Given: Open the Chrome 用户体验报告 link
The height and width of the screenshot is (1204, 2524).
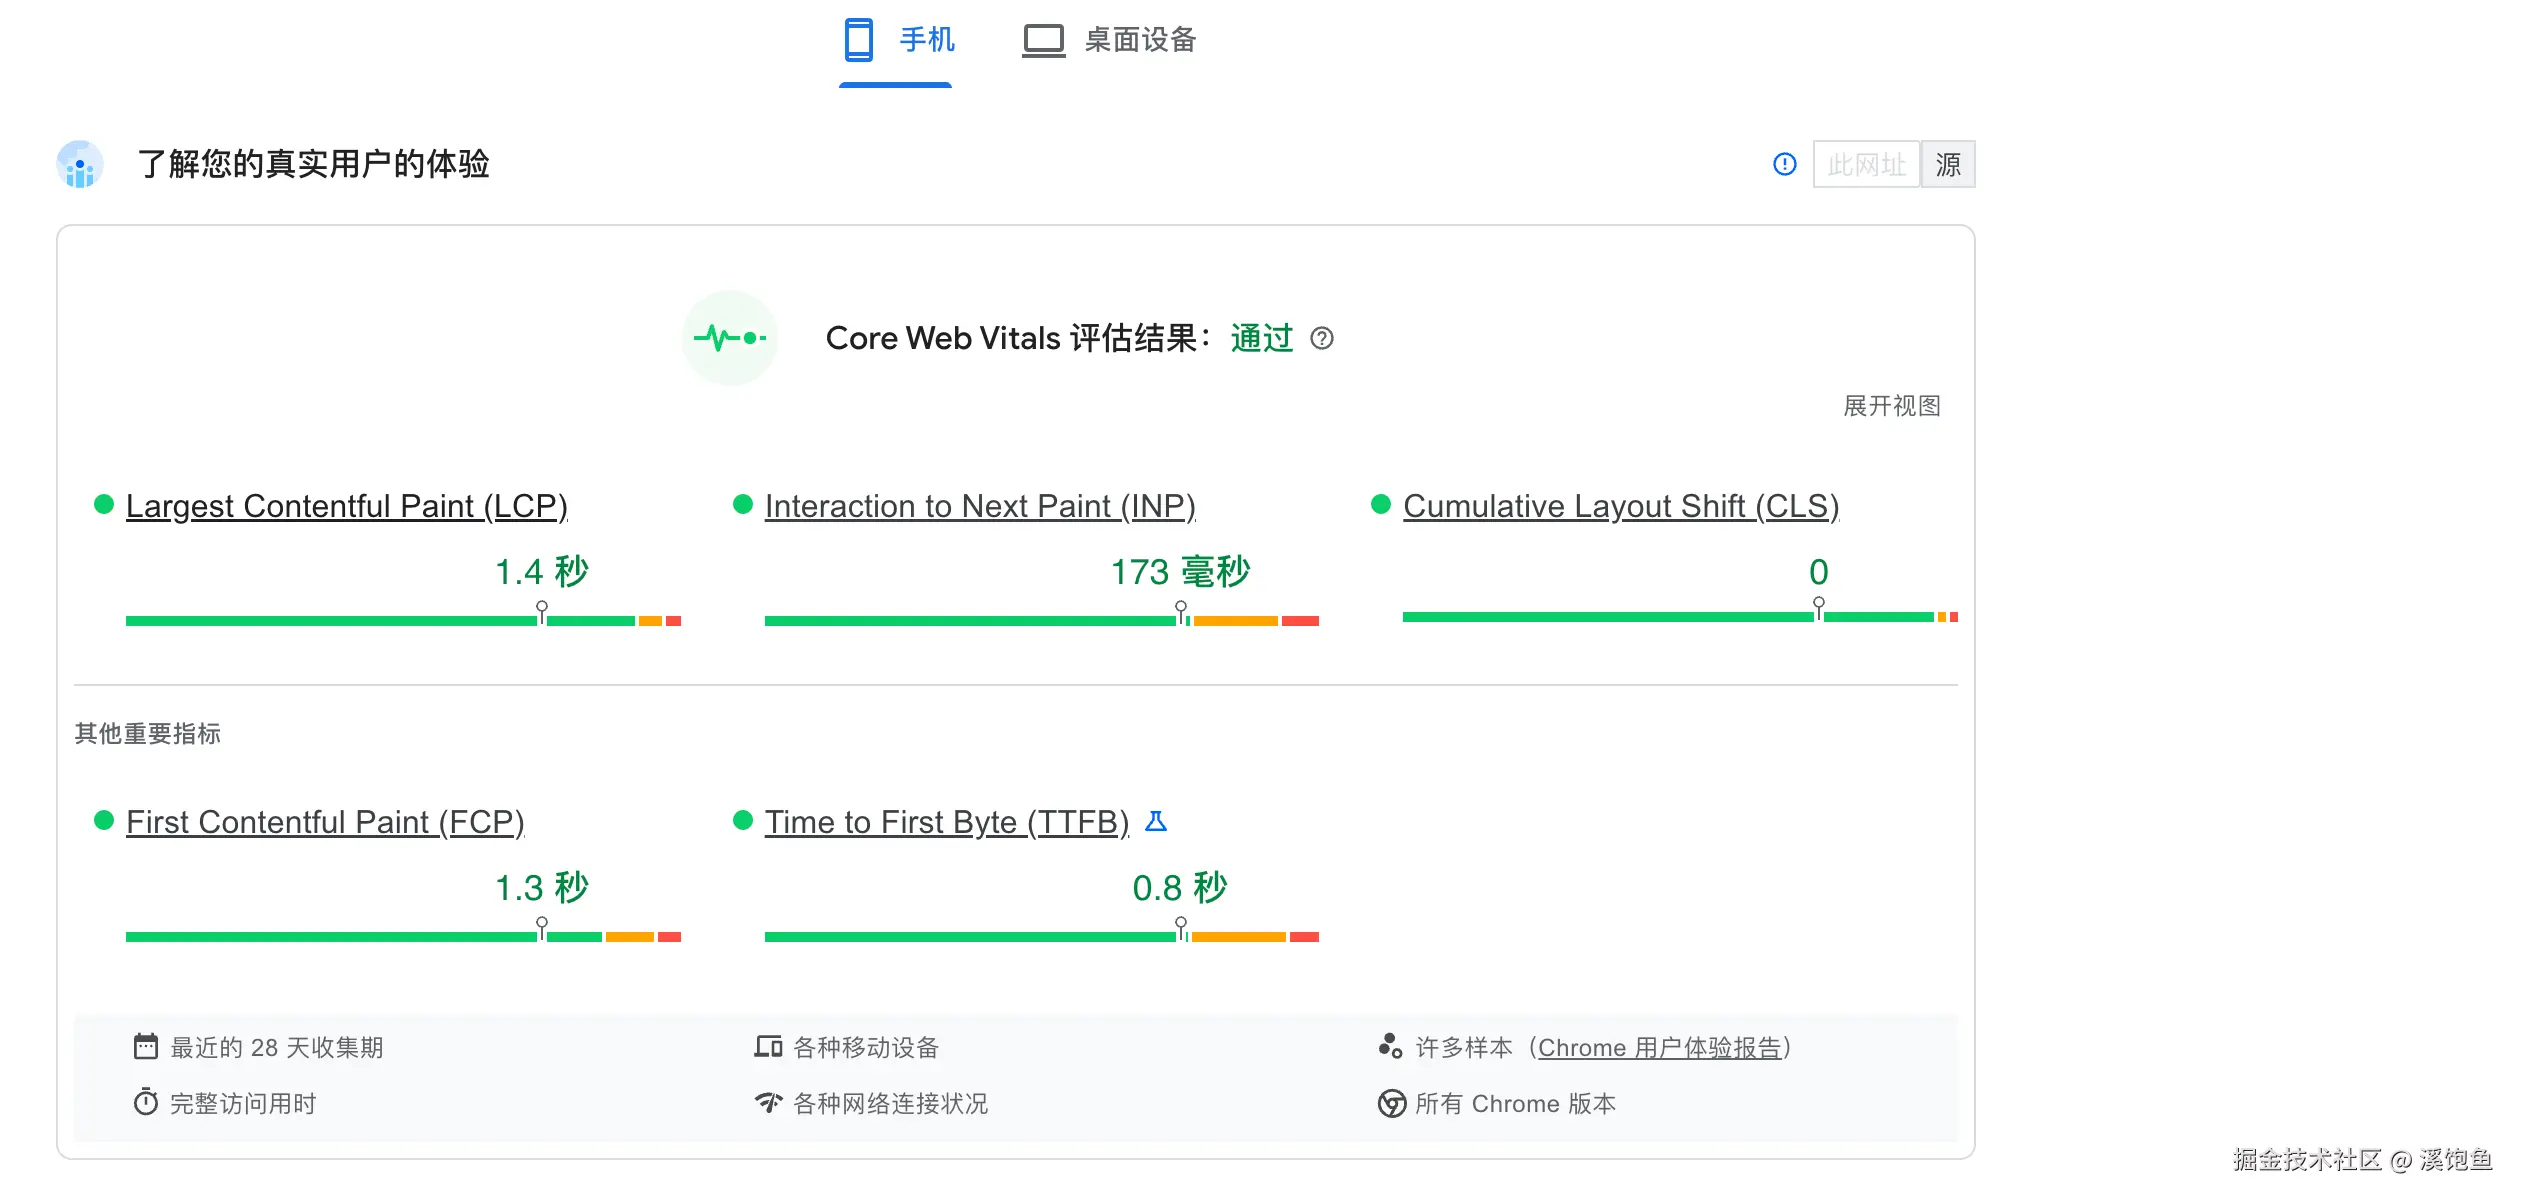Looking at the screenshot, I should [1660, 1048].
